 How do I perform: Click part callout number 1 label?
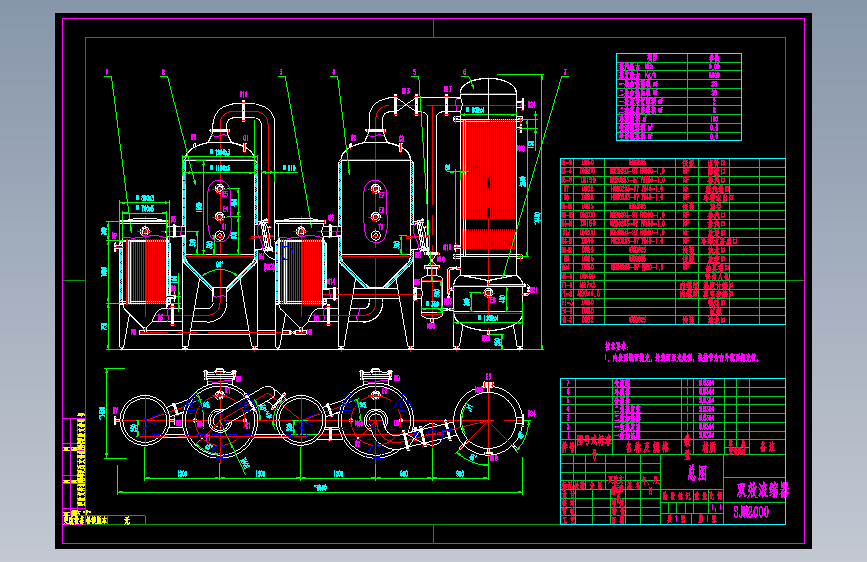click(x=107, y=72)
